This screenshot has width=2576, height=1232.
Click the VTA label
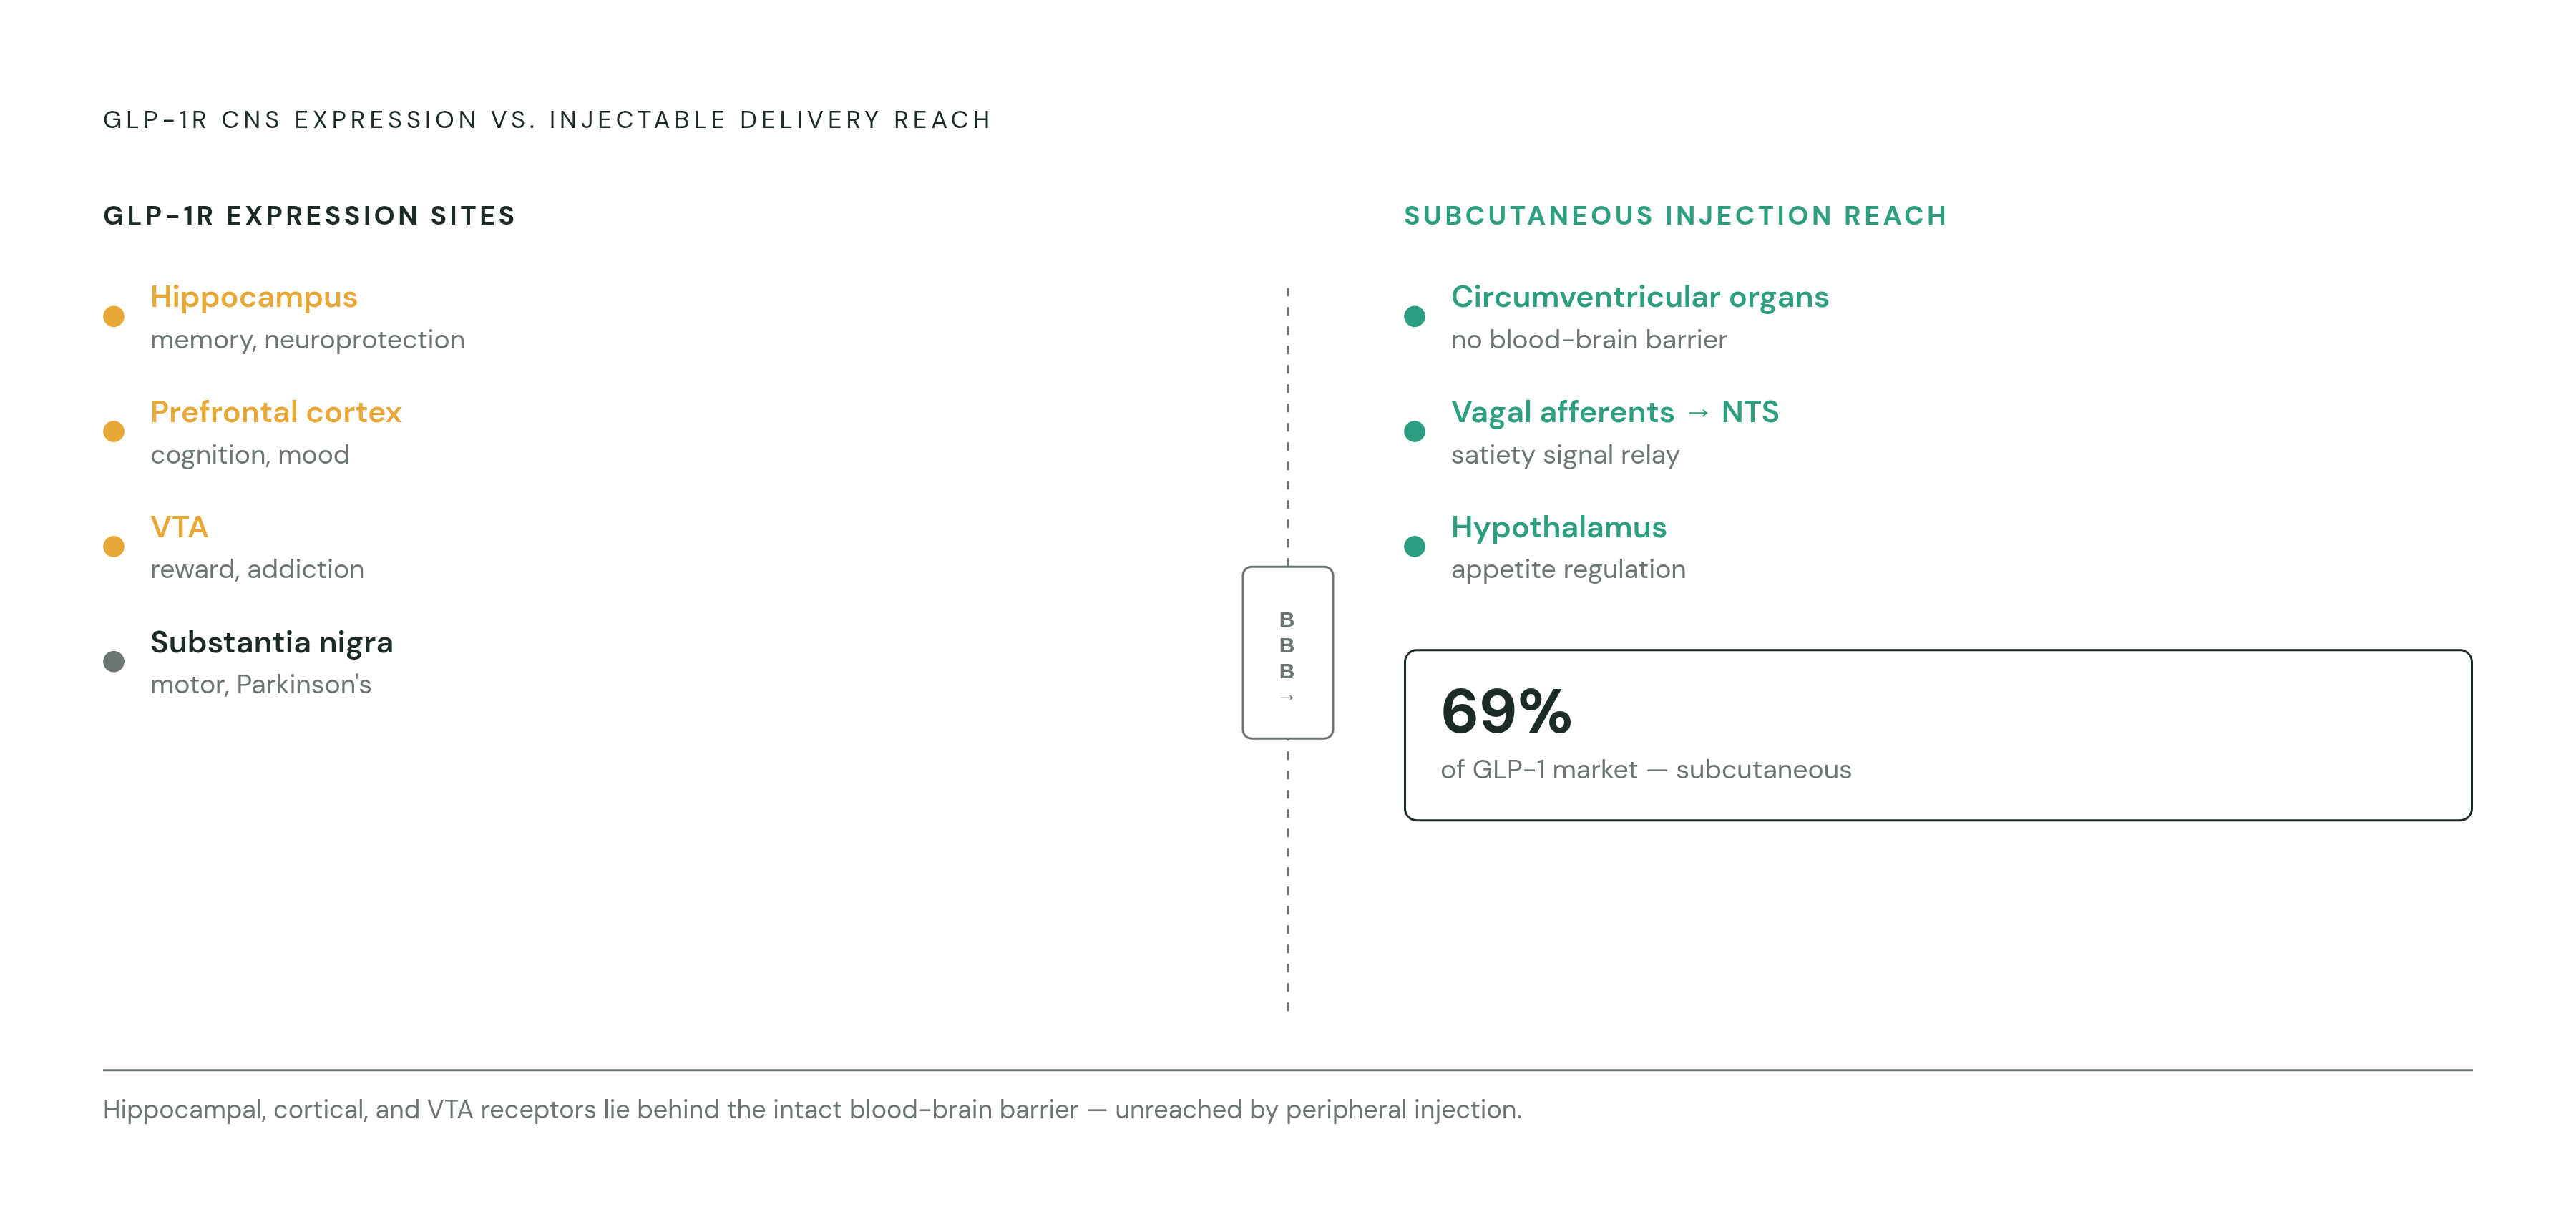[x=179, y=527]
